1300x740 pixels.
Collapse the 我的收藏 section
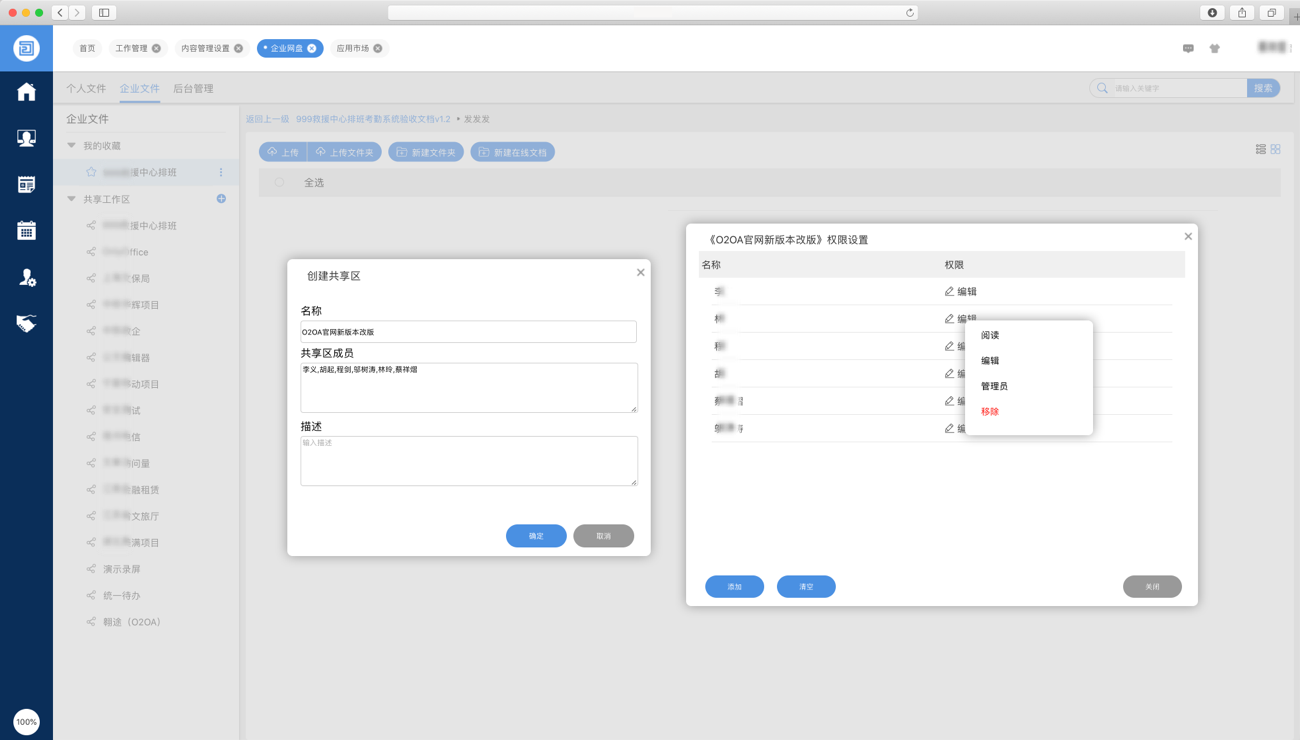(72, 146)
